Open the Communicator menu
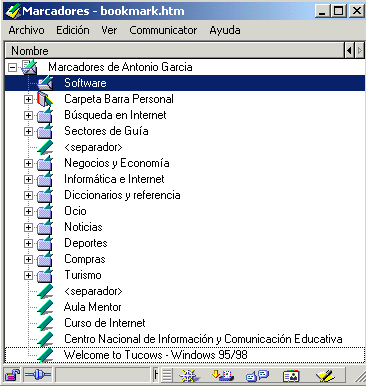366x386 pixels. [163, 30]
